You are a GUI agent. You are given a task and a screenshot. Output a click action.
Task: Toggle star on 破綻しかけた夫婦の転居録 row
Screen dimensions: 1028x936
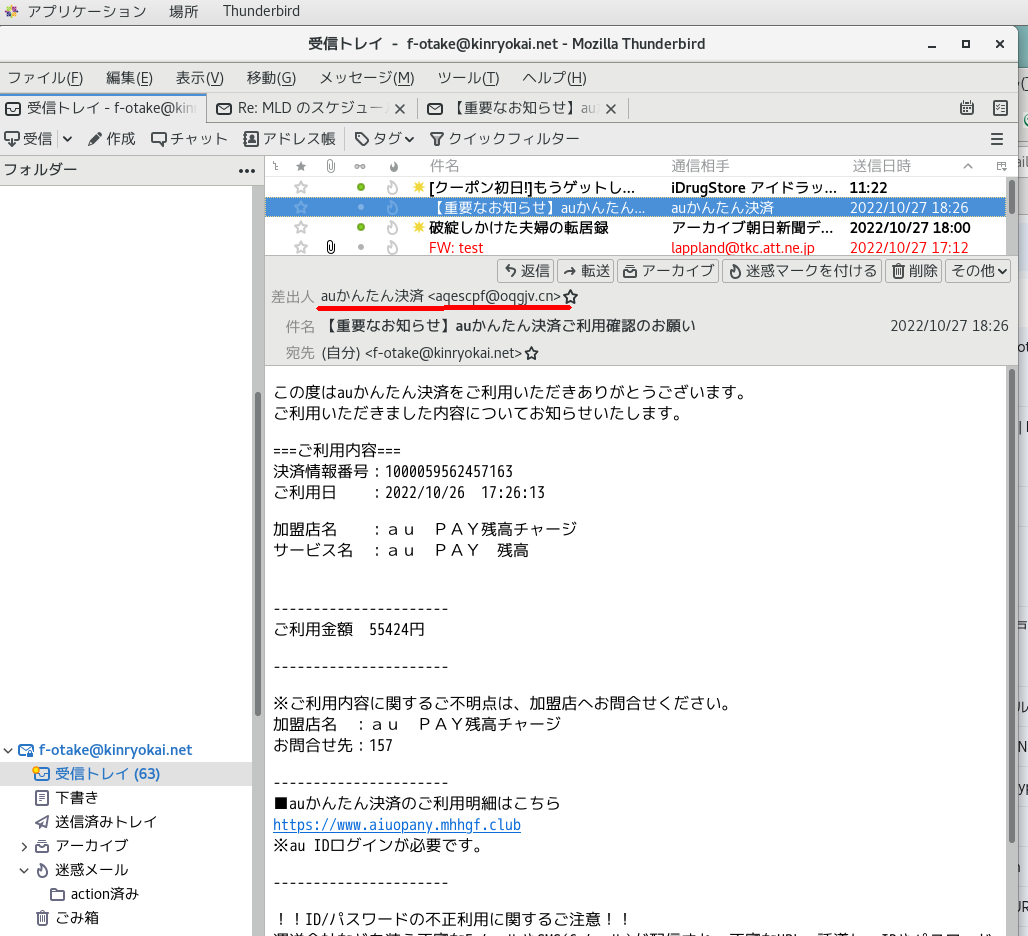(301, 227)
